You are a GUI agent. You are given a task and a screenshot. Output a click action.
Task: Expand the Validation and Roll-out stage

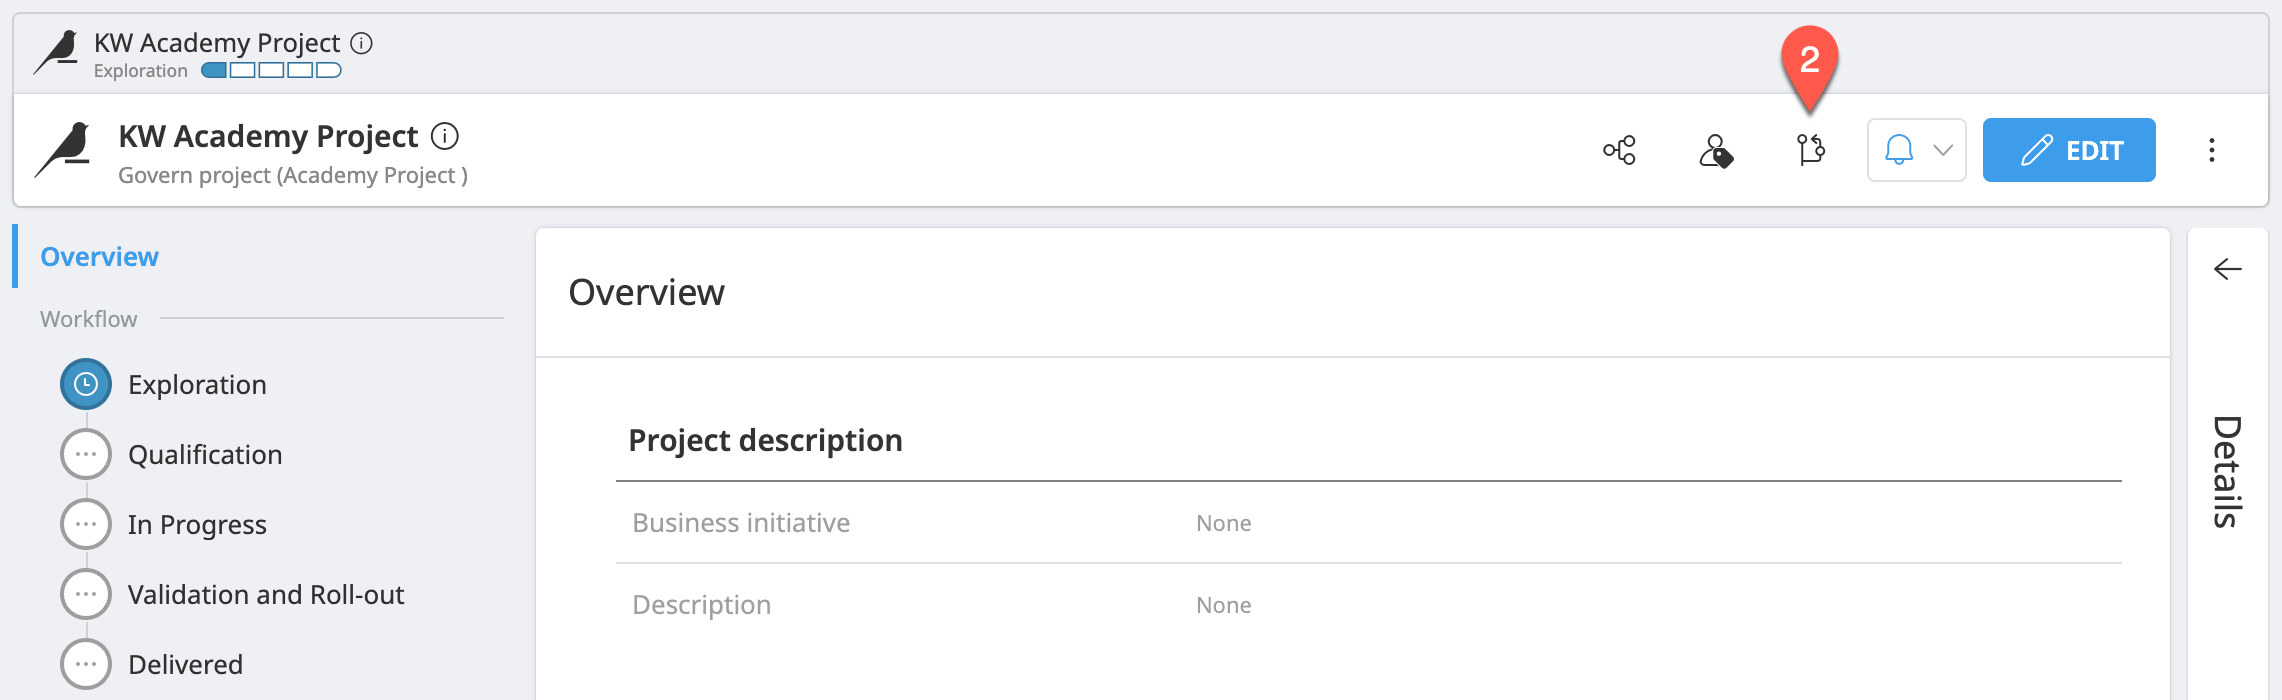85,593
